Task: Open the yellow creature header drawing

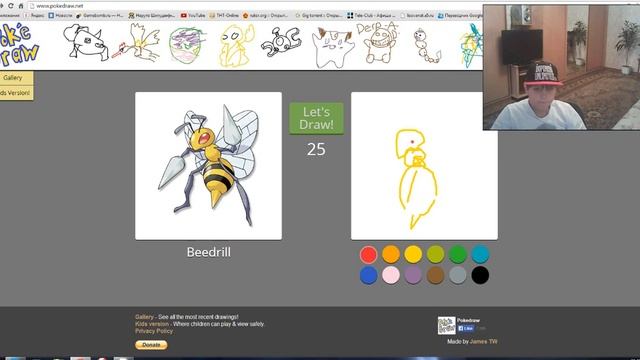Action: 235,45
